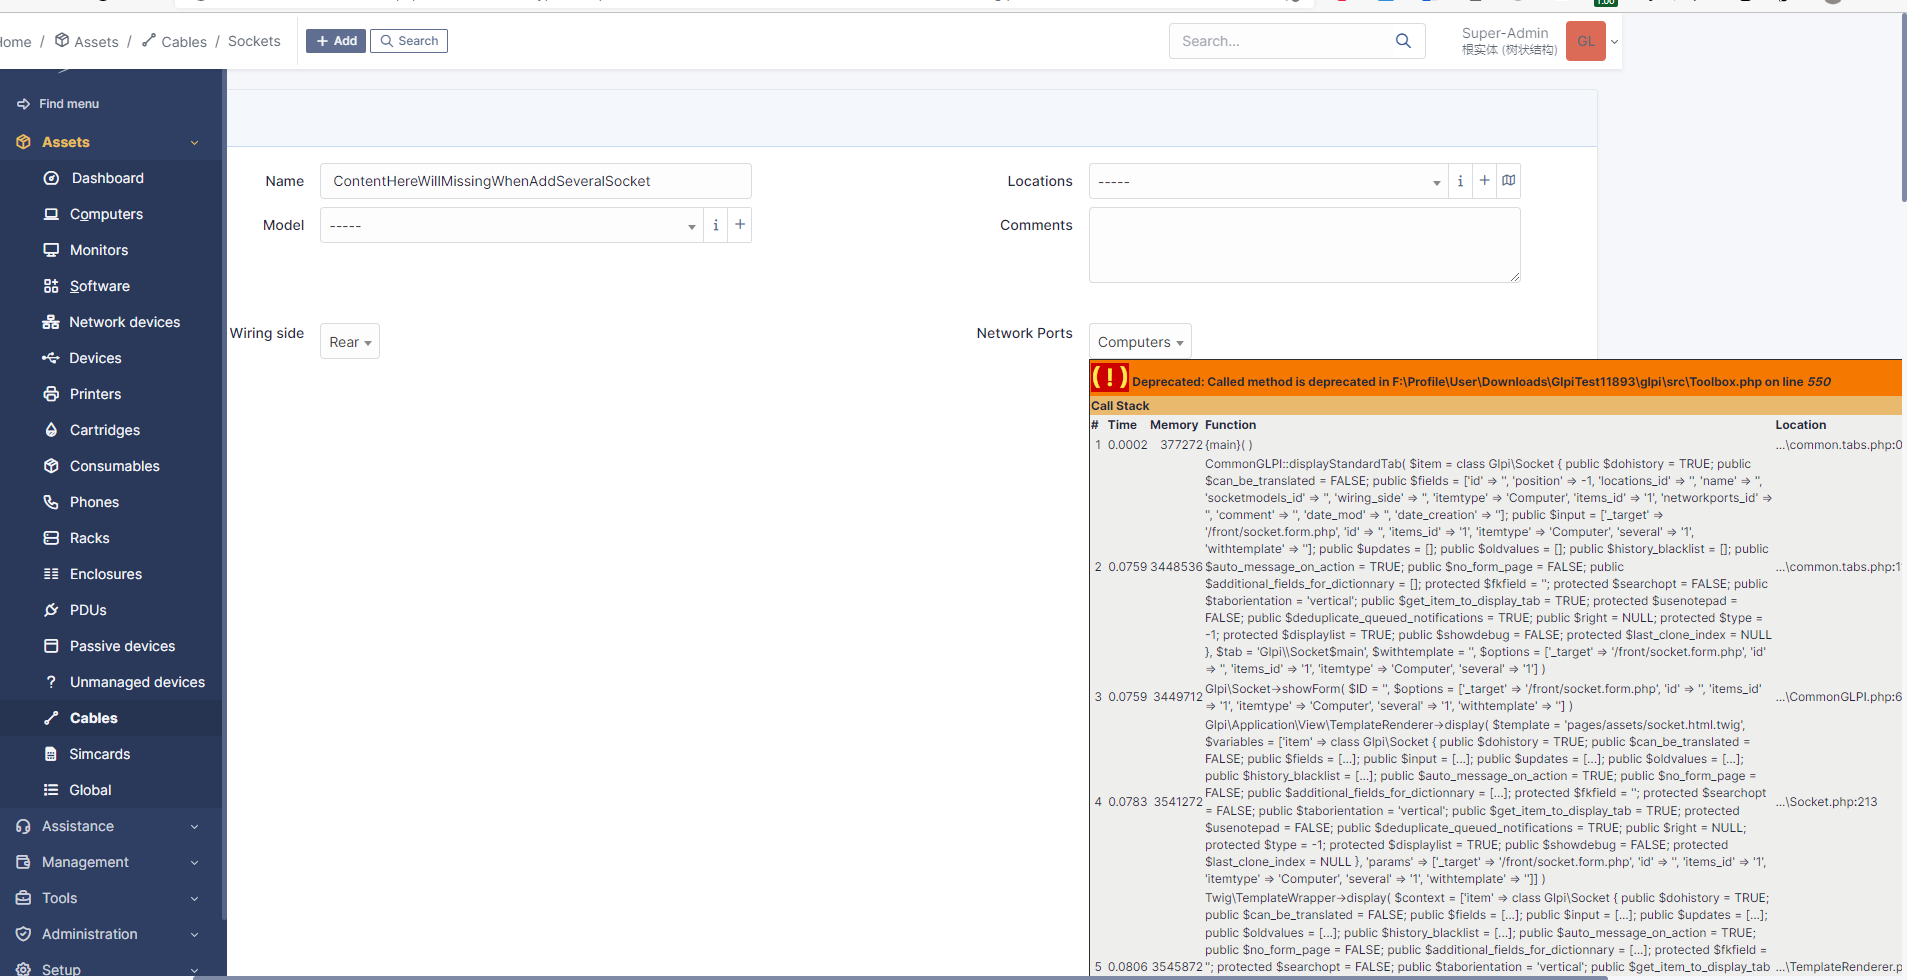The height and width of the screenshot is (980, 1907).
Task: Click the Phones icon
Action: [x=51, y=502]
